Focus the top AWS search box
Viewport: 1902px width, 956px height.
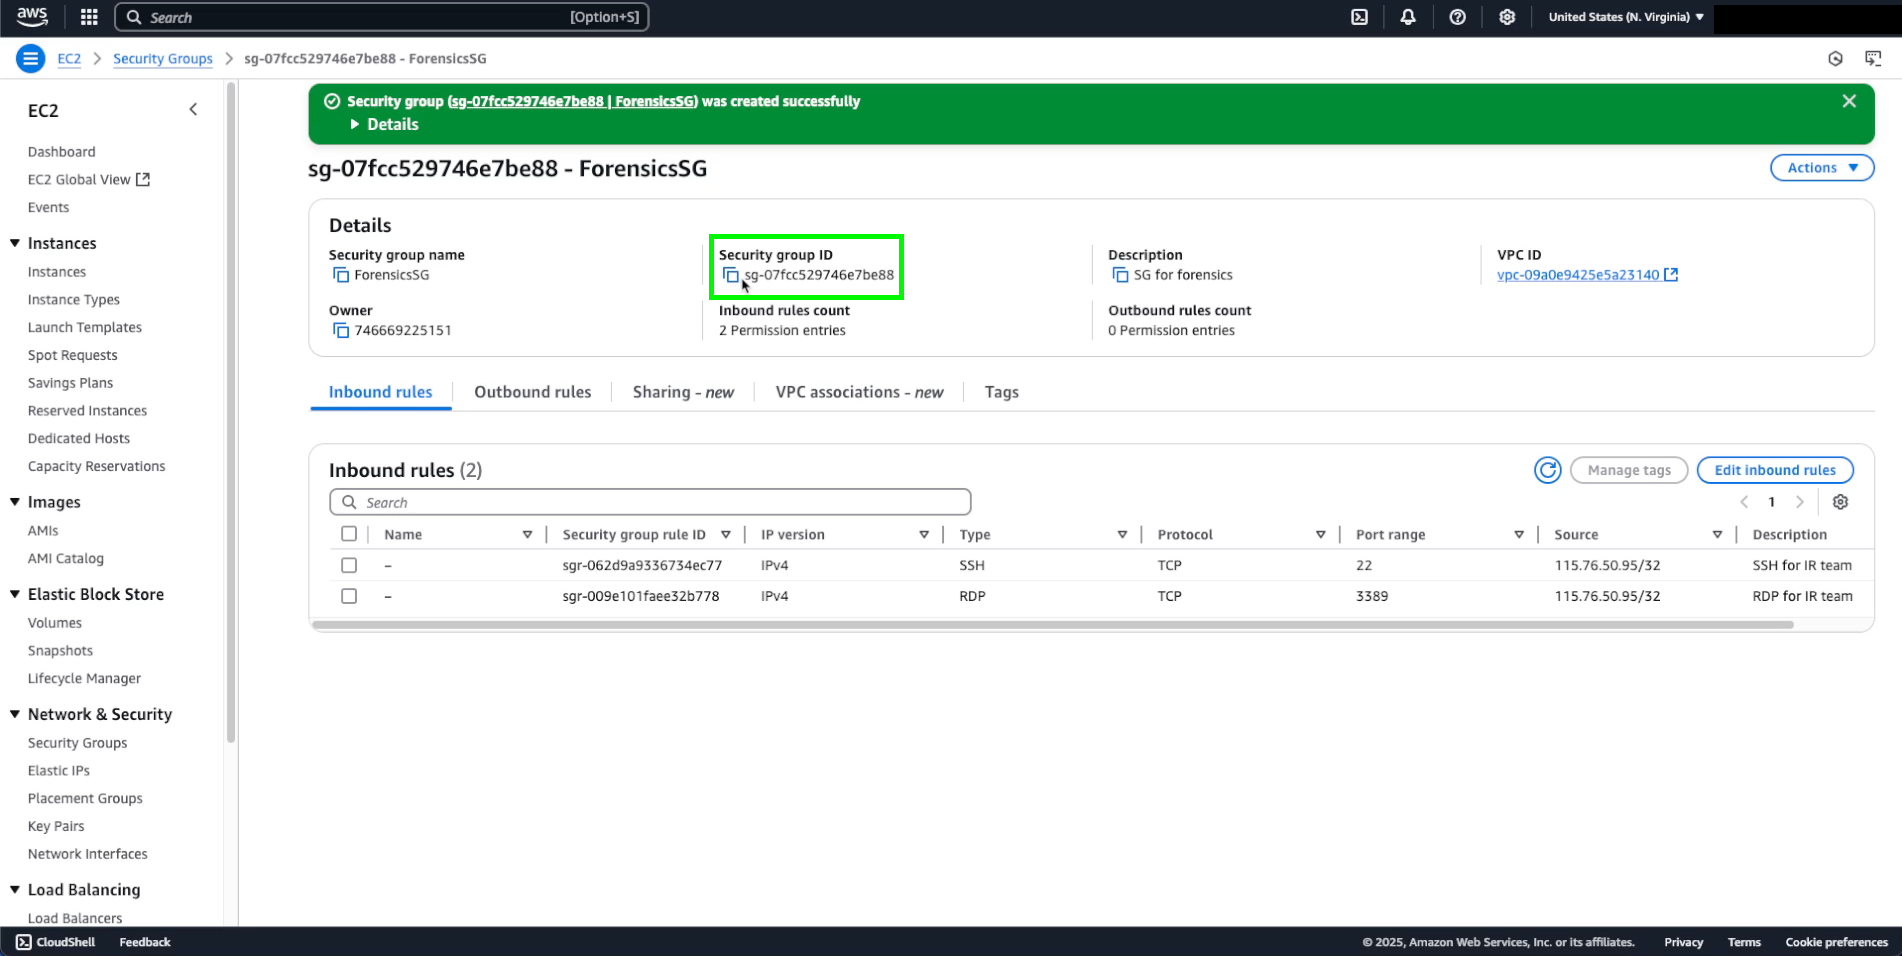382,17
